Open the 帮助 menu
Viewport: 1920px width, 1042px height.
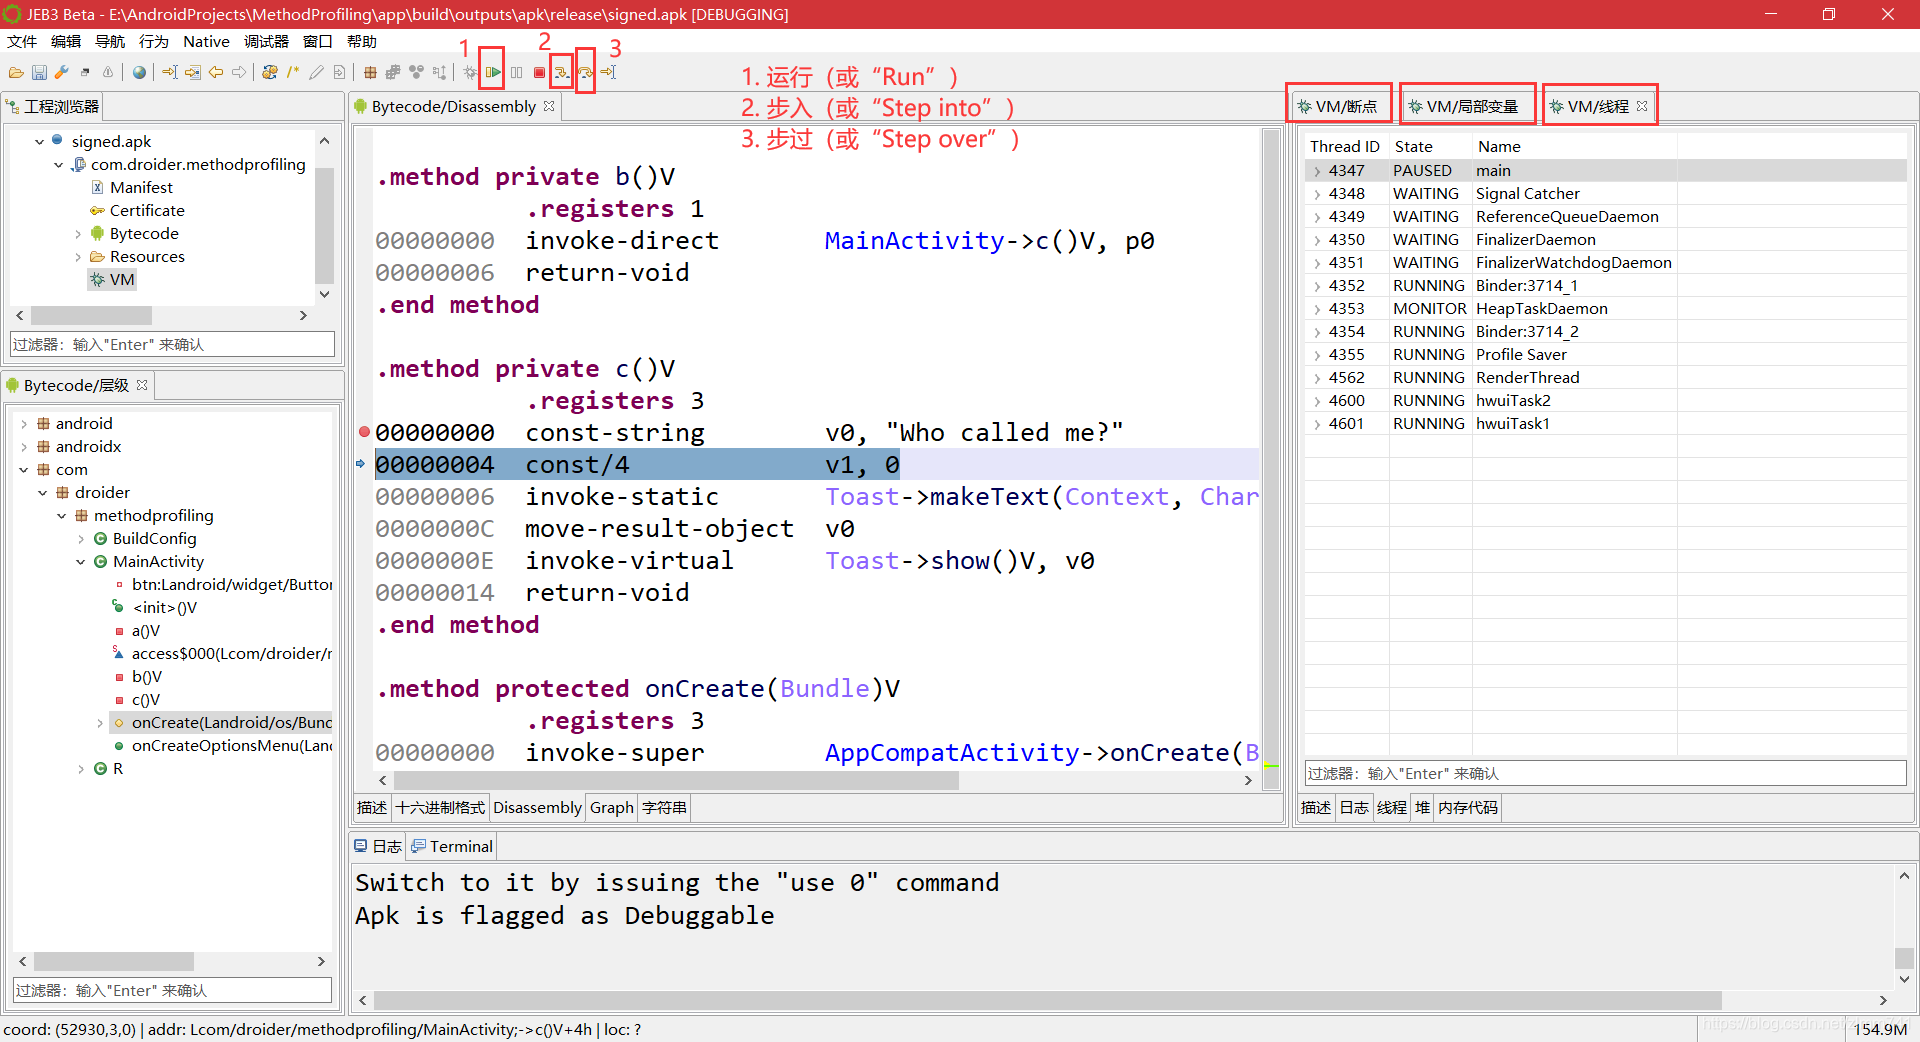(x=362, y=42)
